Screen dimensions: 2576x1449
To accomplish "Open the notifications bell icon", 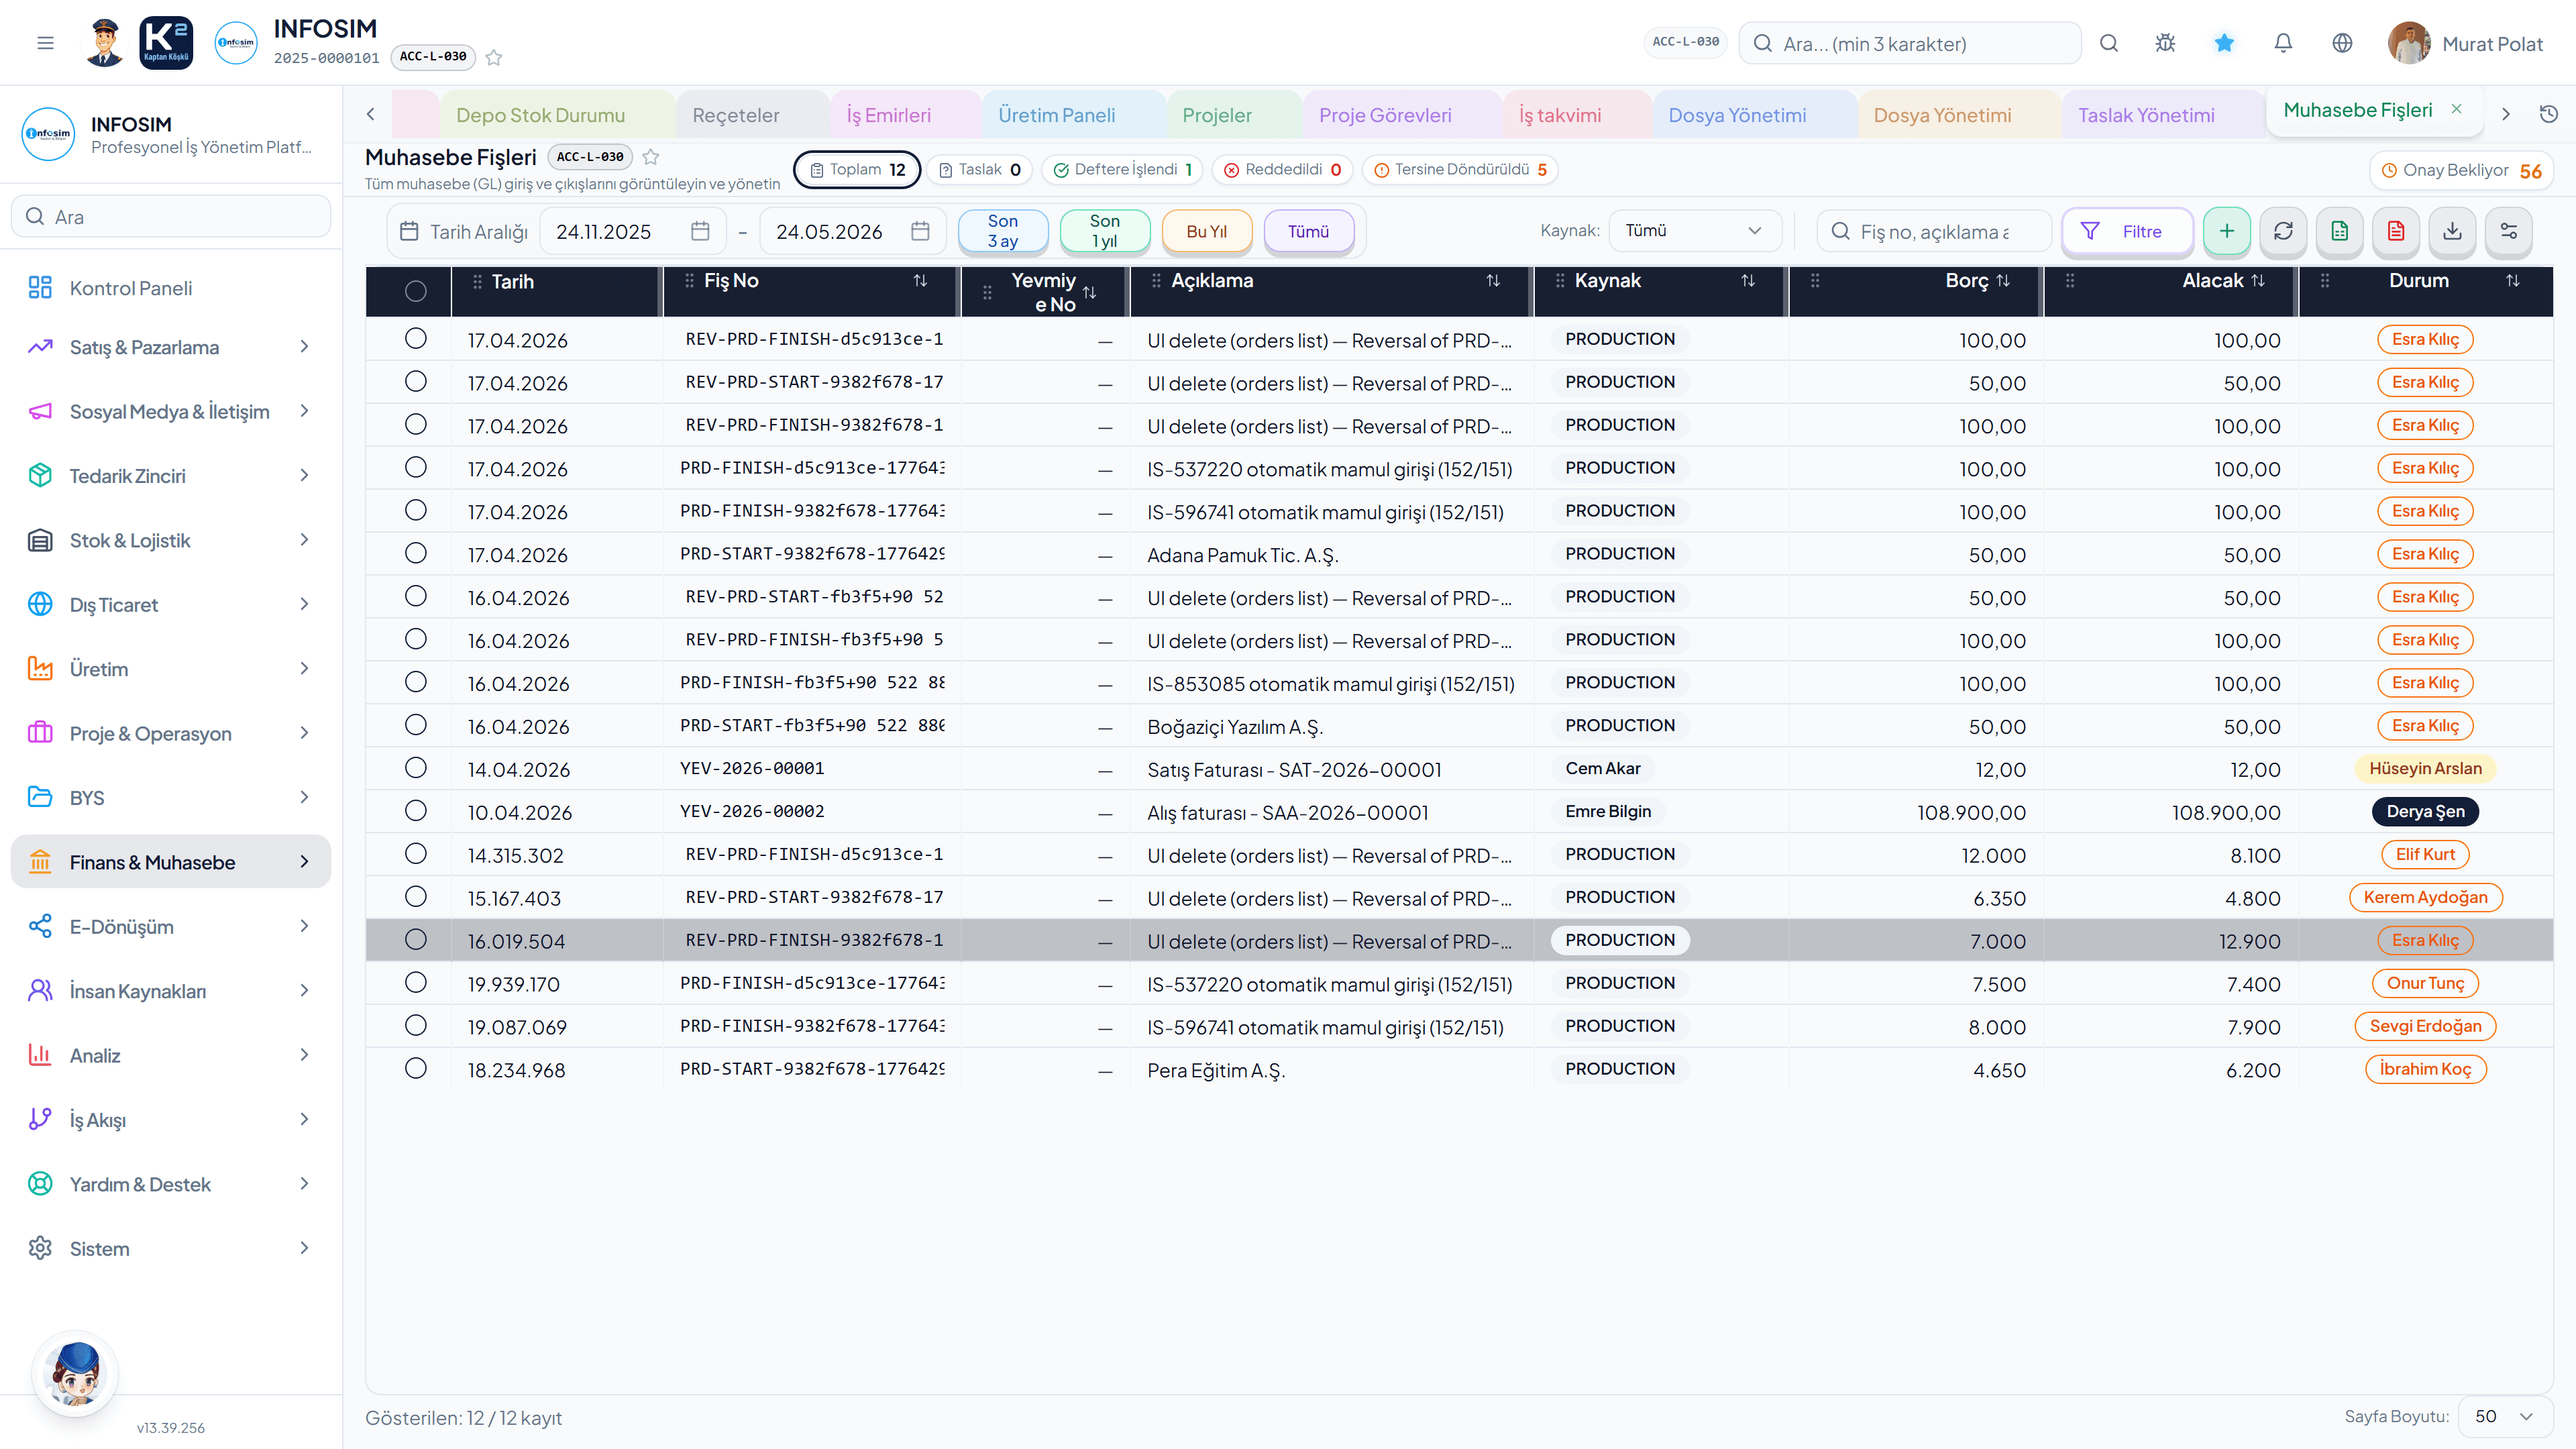I will [x=2283, y=43].
